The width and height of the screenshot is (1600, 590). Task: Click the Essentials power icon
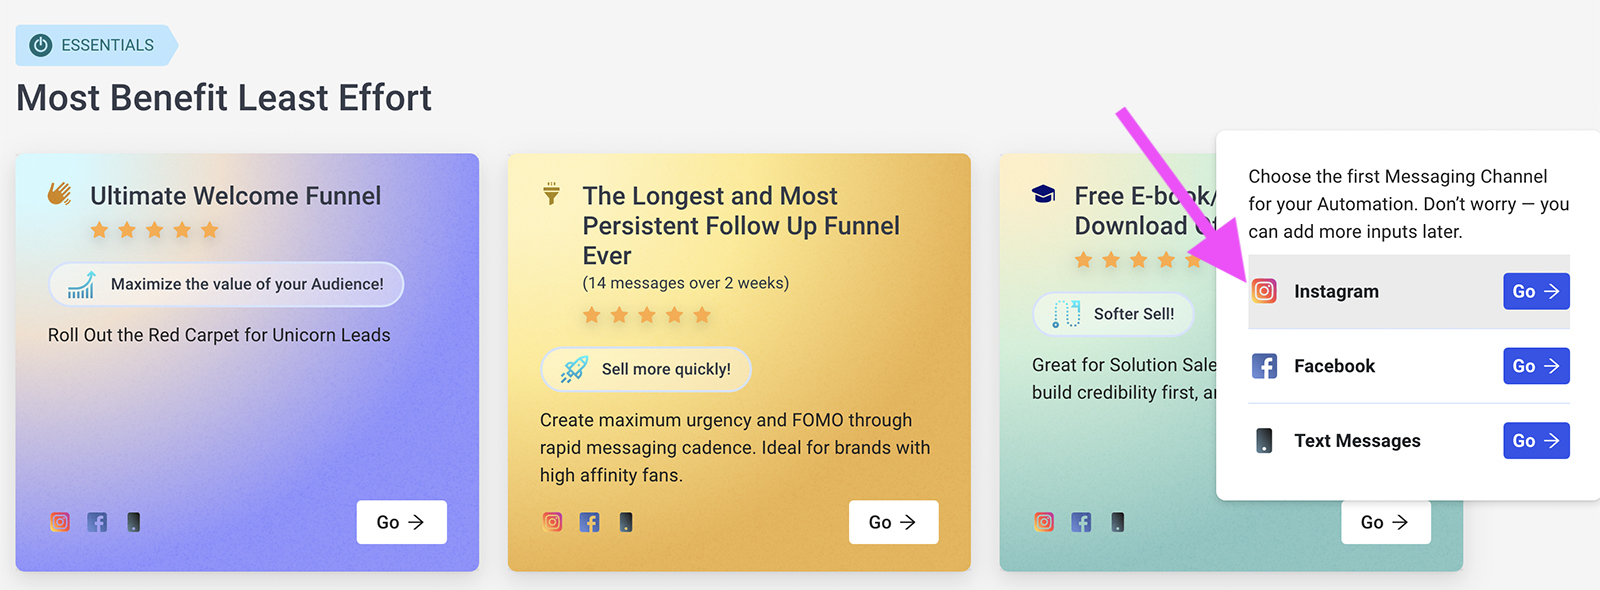[x=41, y=45]
